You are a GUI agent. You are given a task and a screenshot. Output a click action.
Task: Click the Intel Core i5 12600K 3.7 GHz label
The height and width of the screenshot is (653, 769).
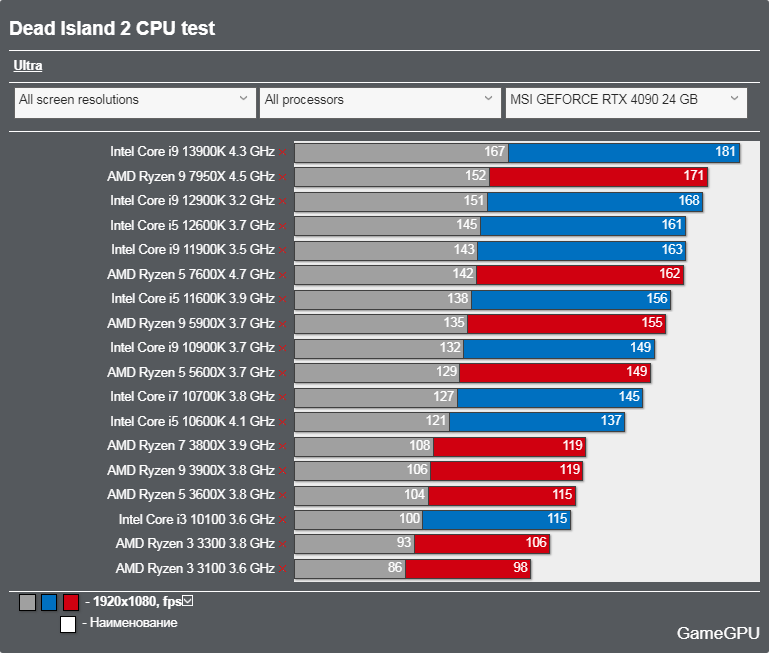tap(192, 225)
